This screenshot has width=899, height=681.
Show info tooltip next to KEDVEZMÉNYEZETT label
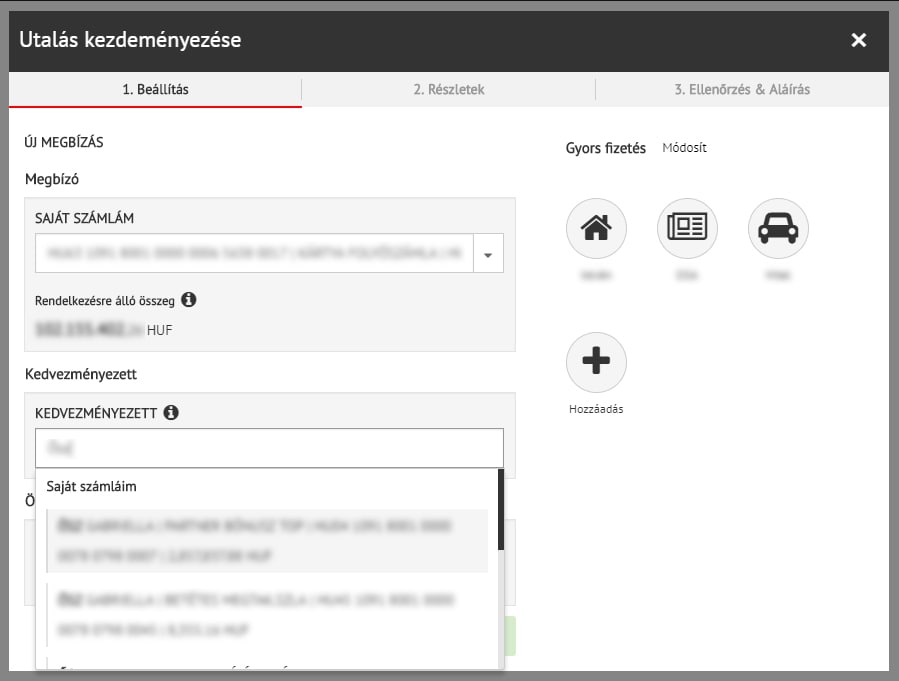pos(171,412)
